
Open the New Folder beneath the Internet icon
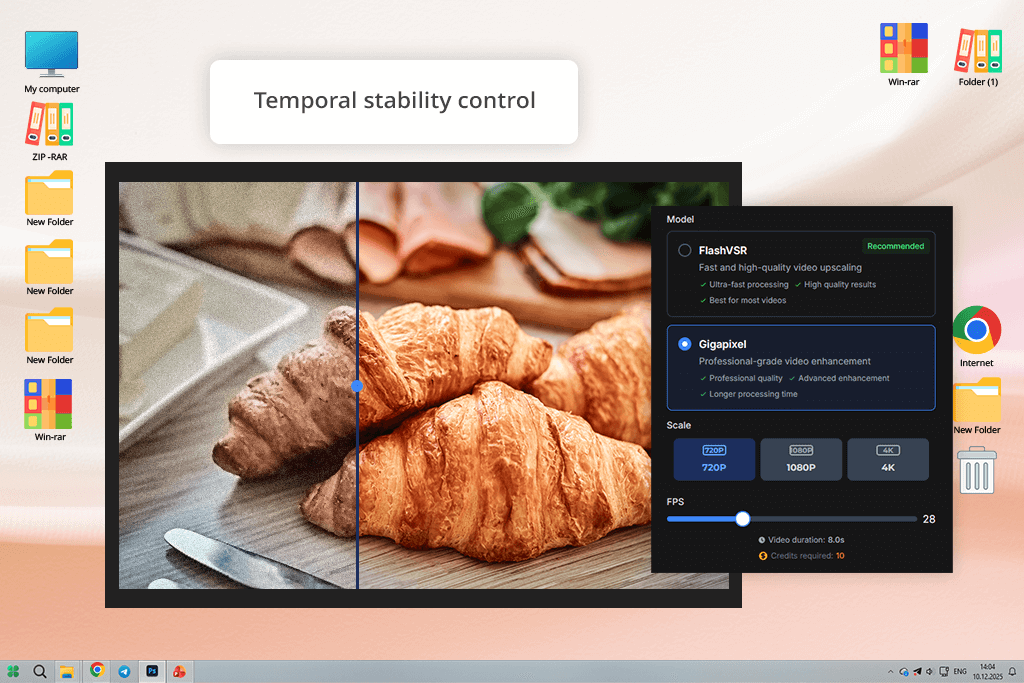tap(977, 406)
